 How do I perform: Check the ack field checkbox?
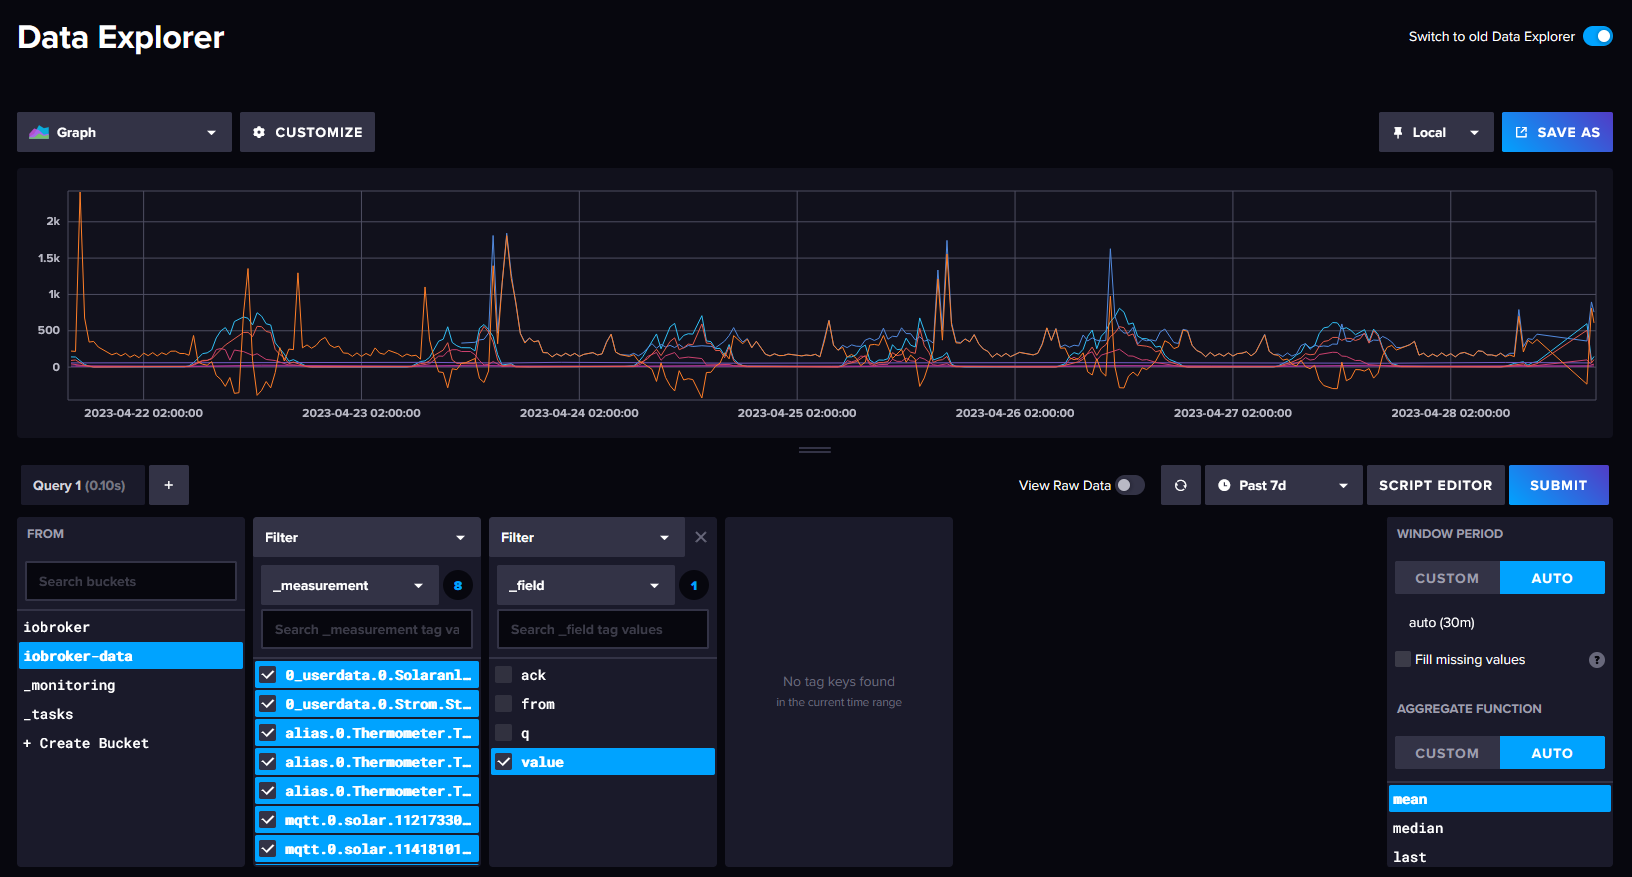(x=504, y=675)
